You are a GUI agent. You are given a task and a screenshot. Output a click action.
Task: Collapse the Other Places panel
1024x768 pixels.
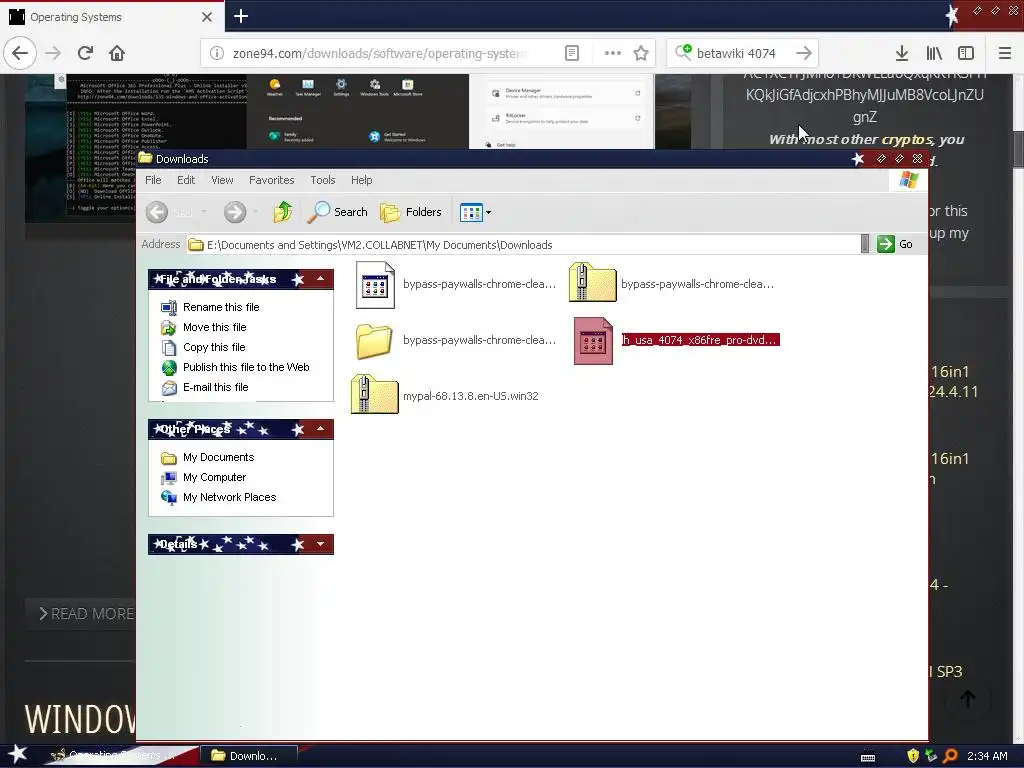321,429
